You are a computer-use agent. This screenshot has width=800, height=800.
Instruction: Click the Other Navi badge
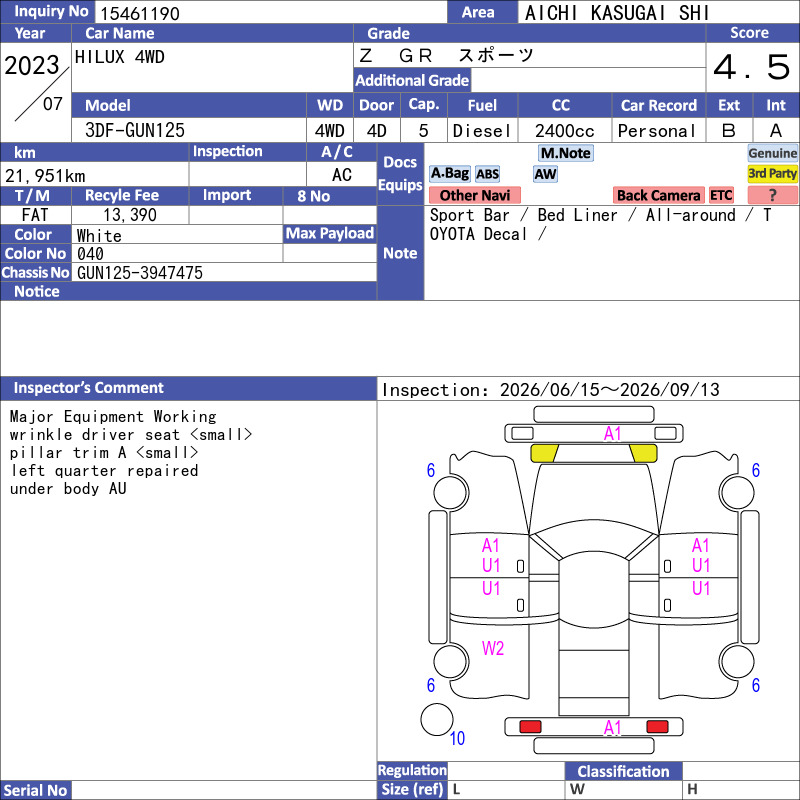click(474, 195)
